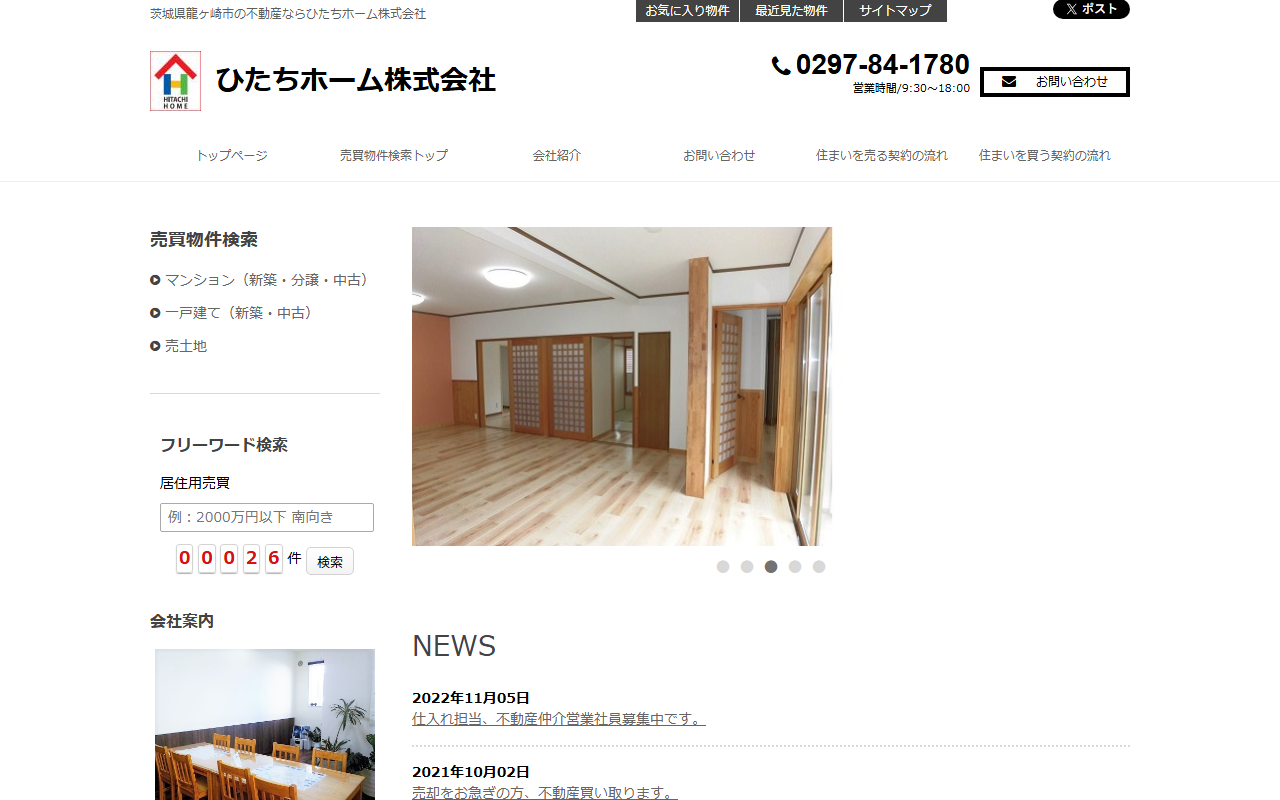The image size is (1280, 800).
Task: Click the phone icon beside 0297-84-1780
Action: [781, 66]
